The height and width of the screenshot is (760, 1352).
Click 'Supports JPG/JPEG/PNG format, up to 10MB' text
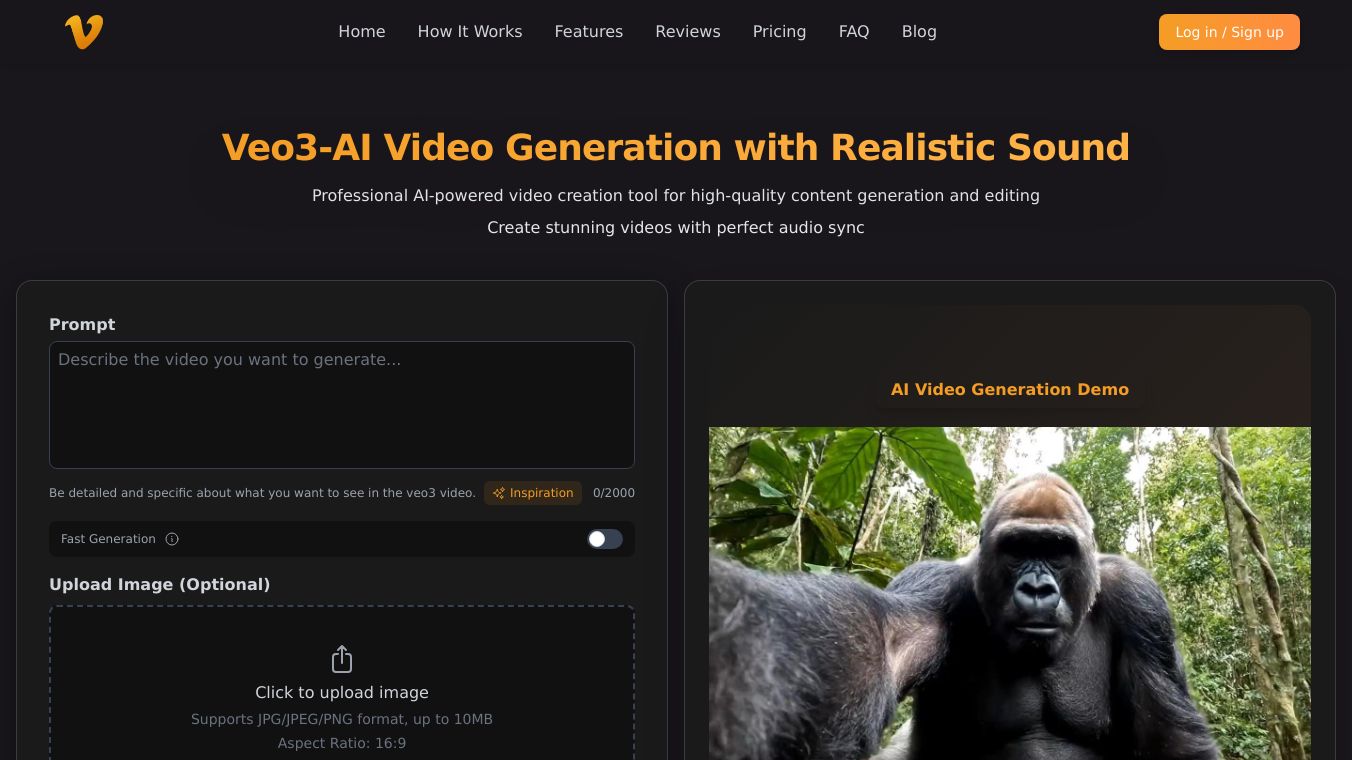click(342, 719)
